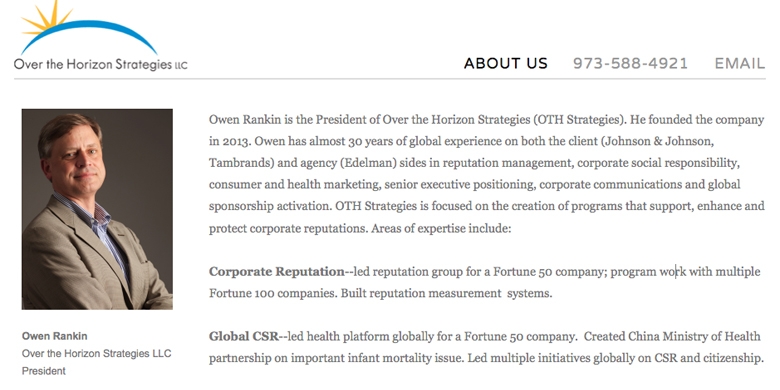Select the 973-588-4921 phone number link

click(630, 64)
